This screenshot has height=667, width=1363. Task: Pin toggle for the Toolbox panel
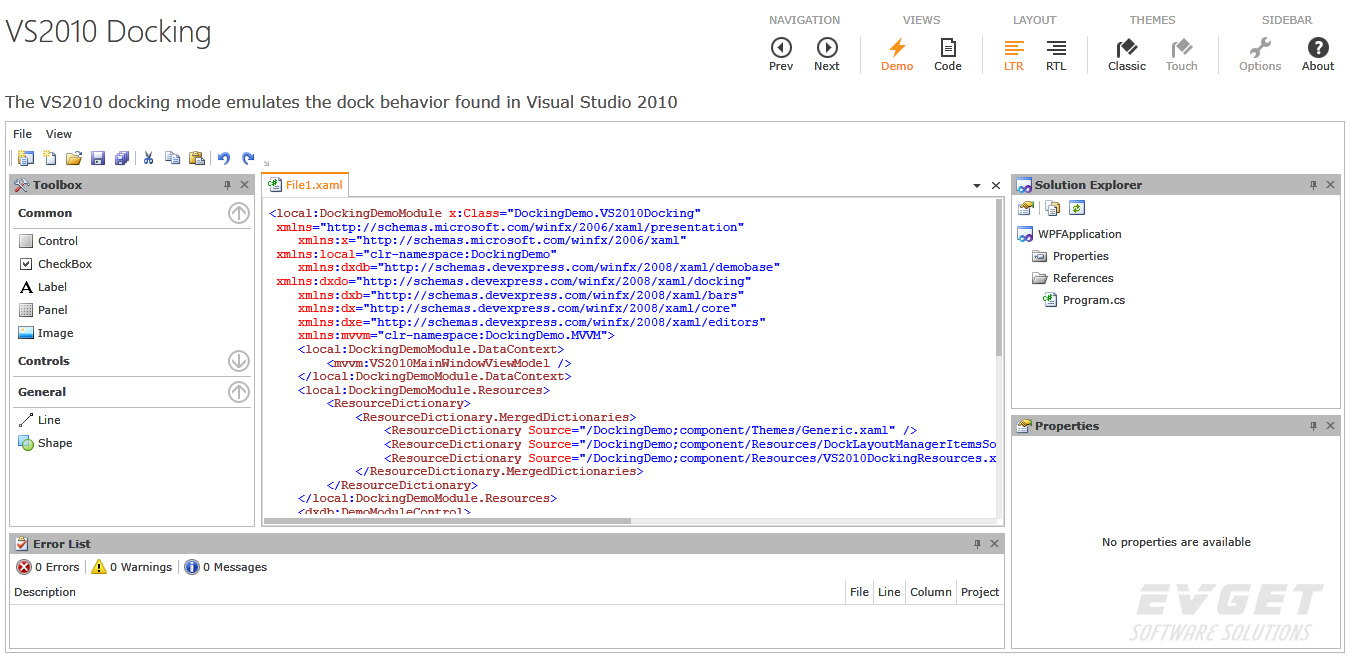pyautogui.click(x=228, y=185)
